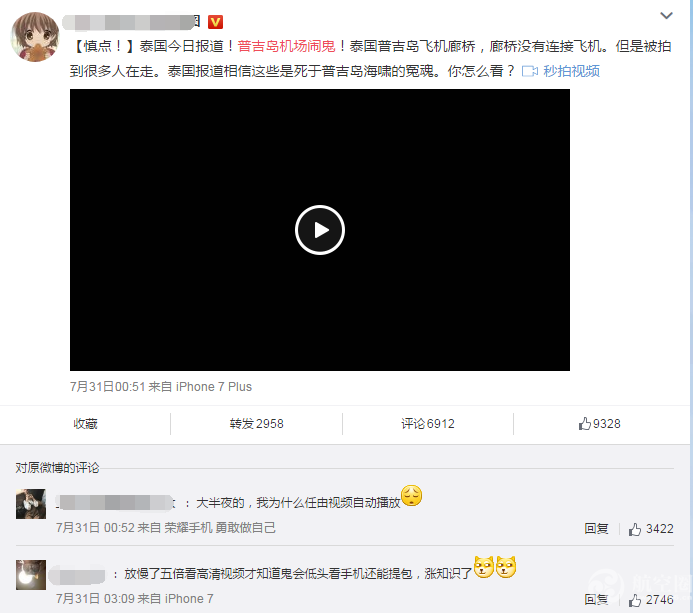Open first commenter's avatar thumbnail
This screenshot has height=613, width=693.
pos(31,504)
